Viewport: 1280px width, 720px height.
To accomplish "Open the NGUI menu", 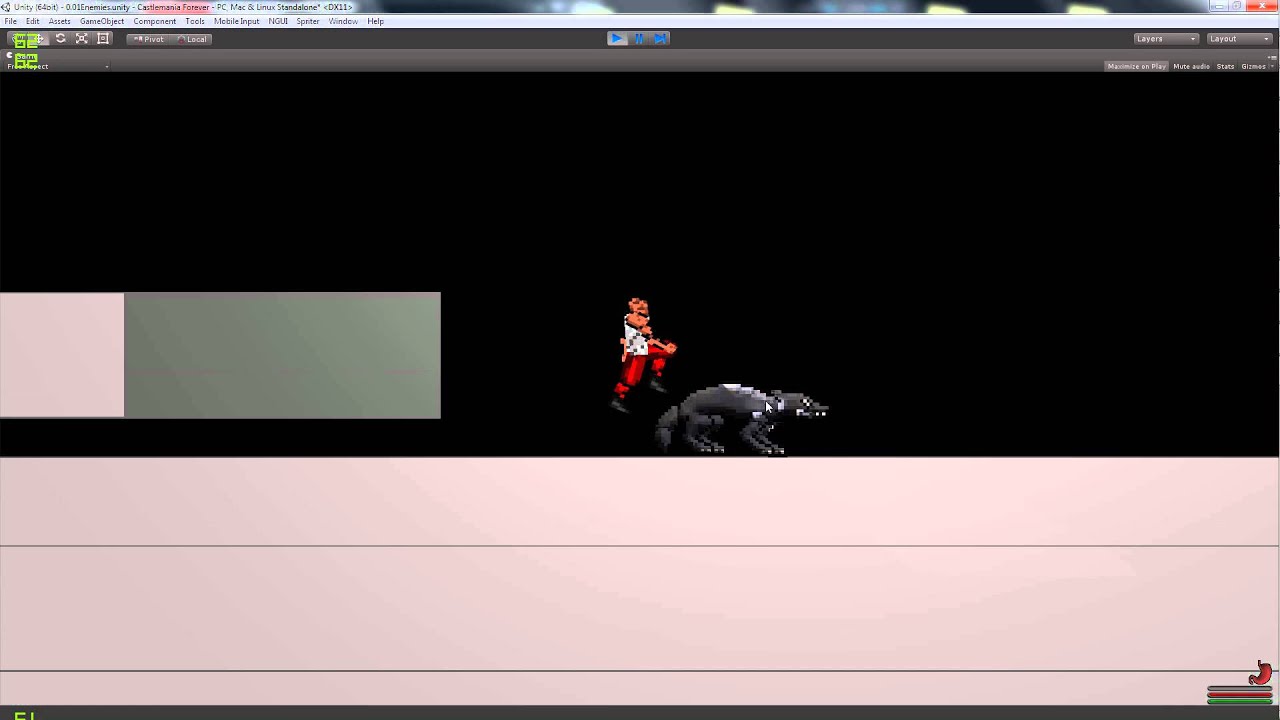I will 278,21.
